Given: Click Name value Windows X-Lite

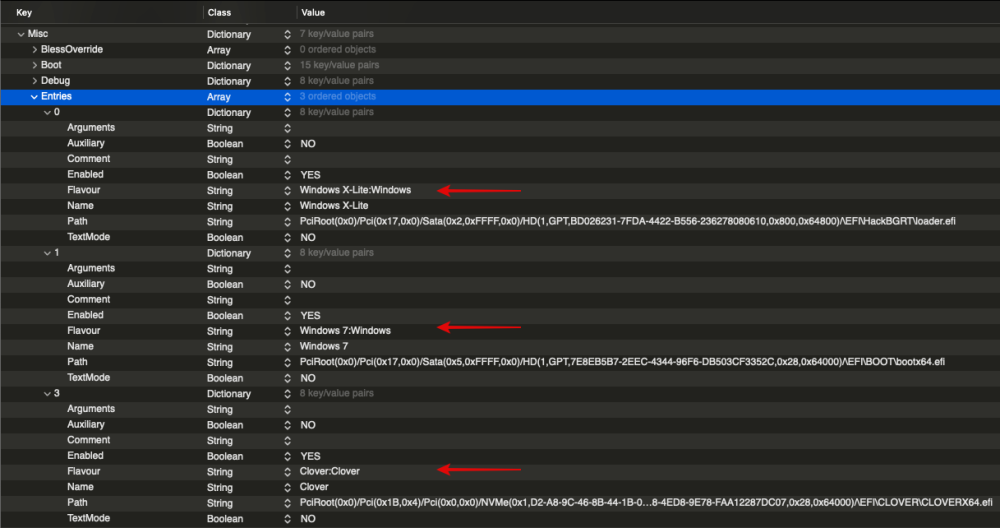Looking at the screenshot, I should click(x=334, y=206).
